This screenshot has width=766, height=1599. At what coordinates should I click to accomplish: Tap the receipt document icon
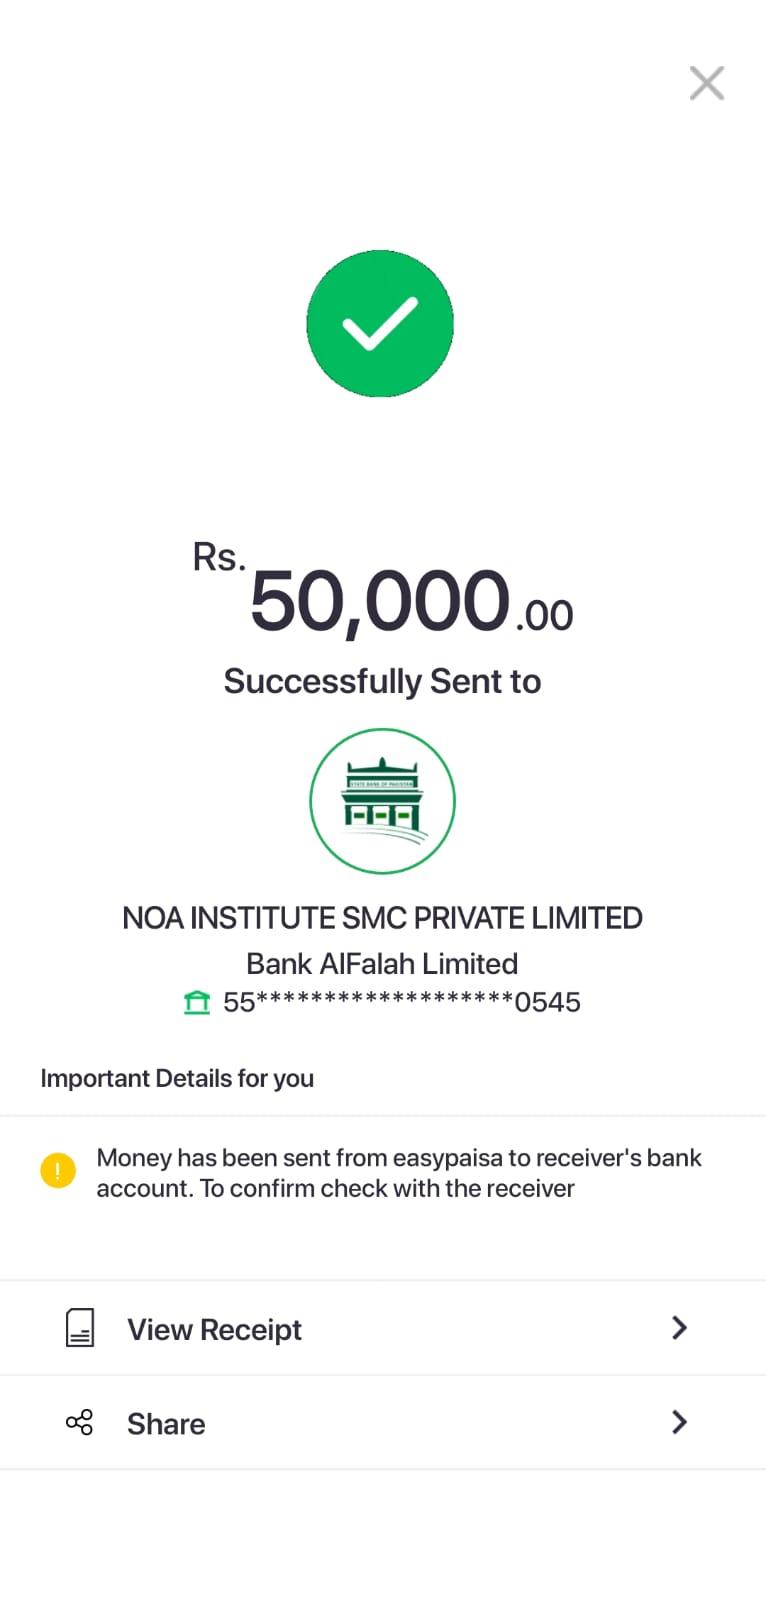[x=80, y=1328]
